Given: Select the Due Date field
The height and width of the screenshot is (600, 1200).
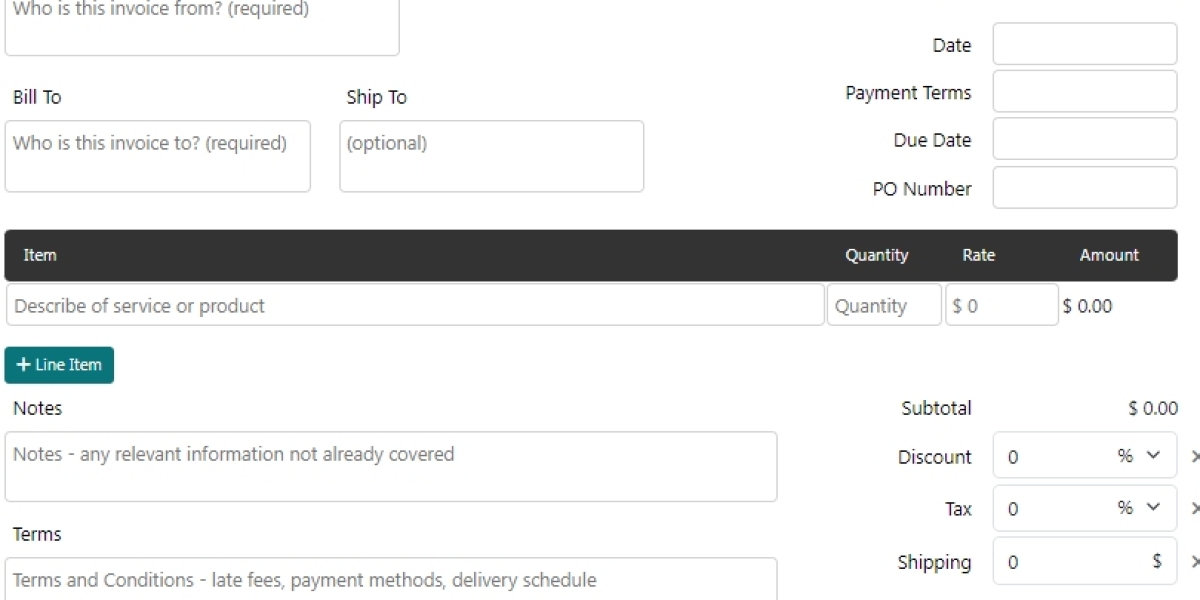Looking at the screenshot, I should (1084, 140).
